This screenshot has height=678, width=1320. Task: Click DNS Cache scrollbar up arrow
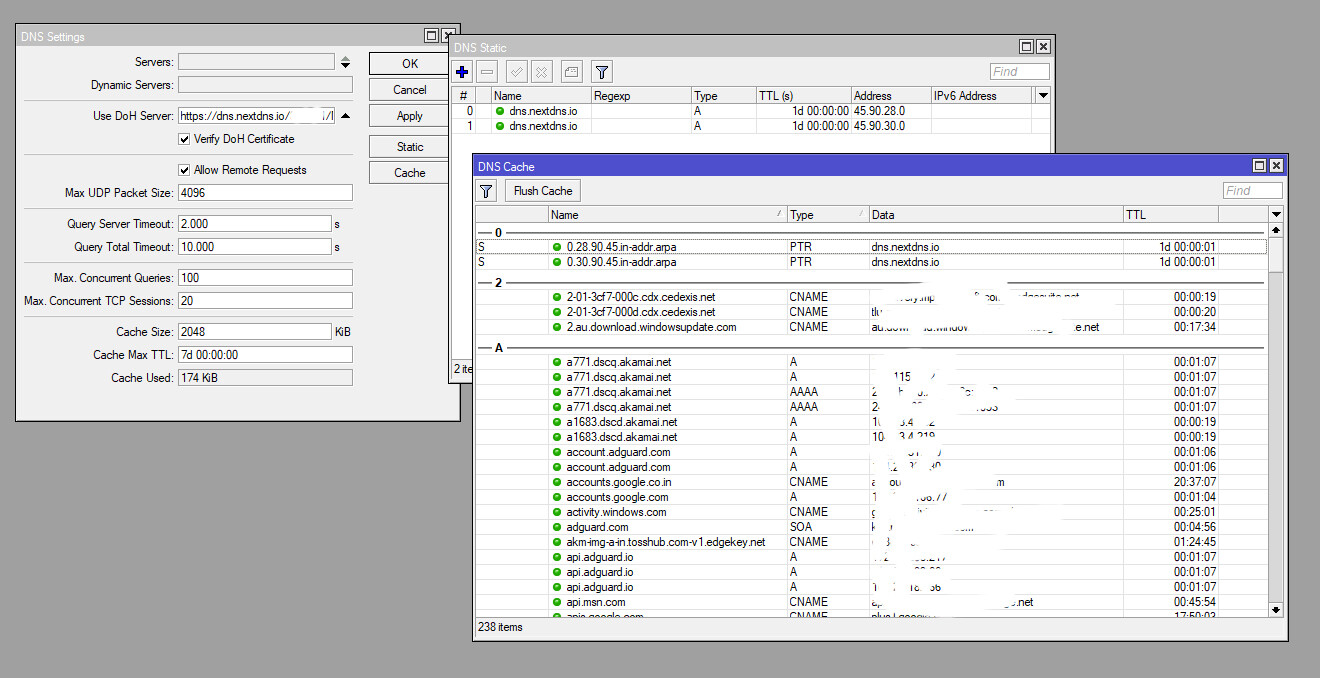coord(1276,231)
